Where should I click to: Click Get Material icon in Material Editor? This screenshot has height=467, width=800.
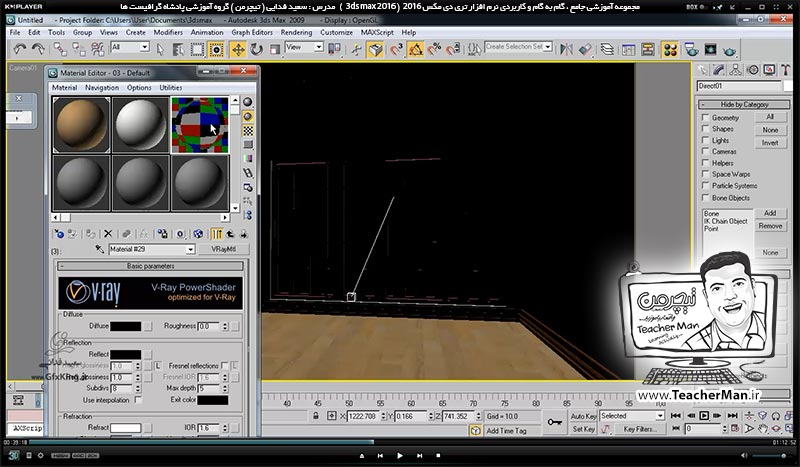pyautogui.click(x=59, y=234)
